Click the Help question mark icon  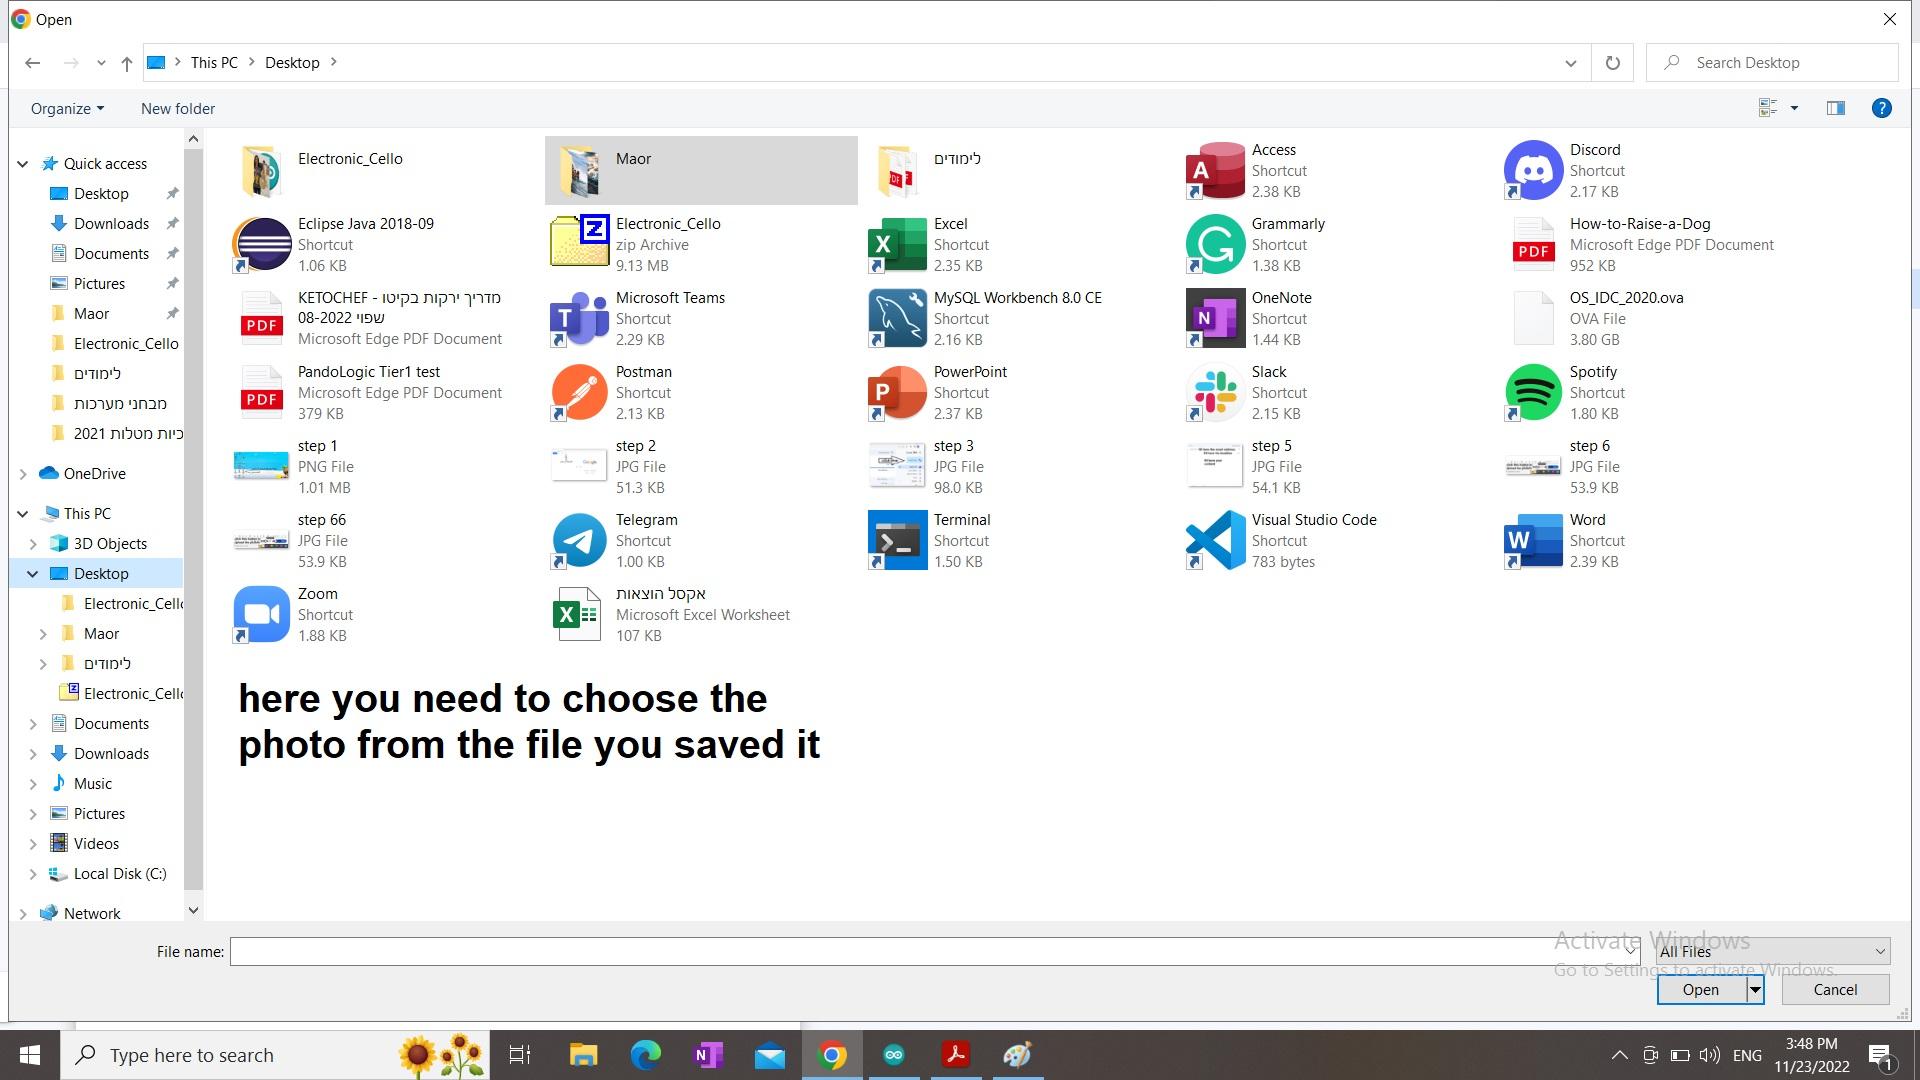(x=1881, y=108)
